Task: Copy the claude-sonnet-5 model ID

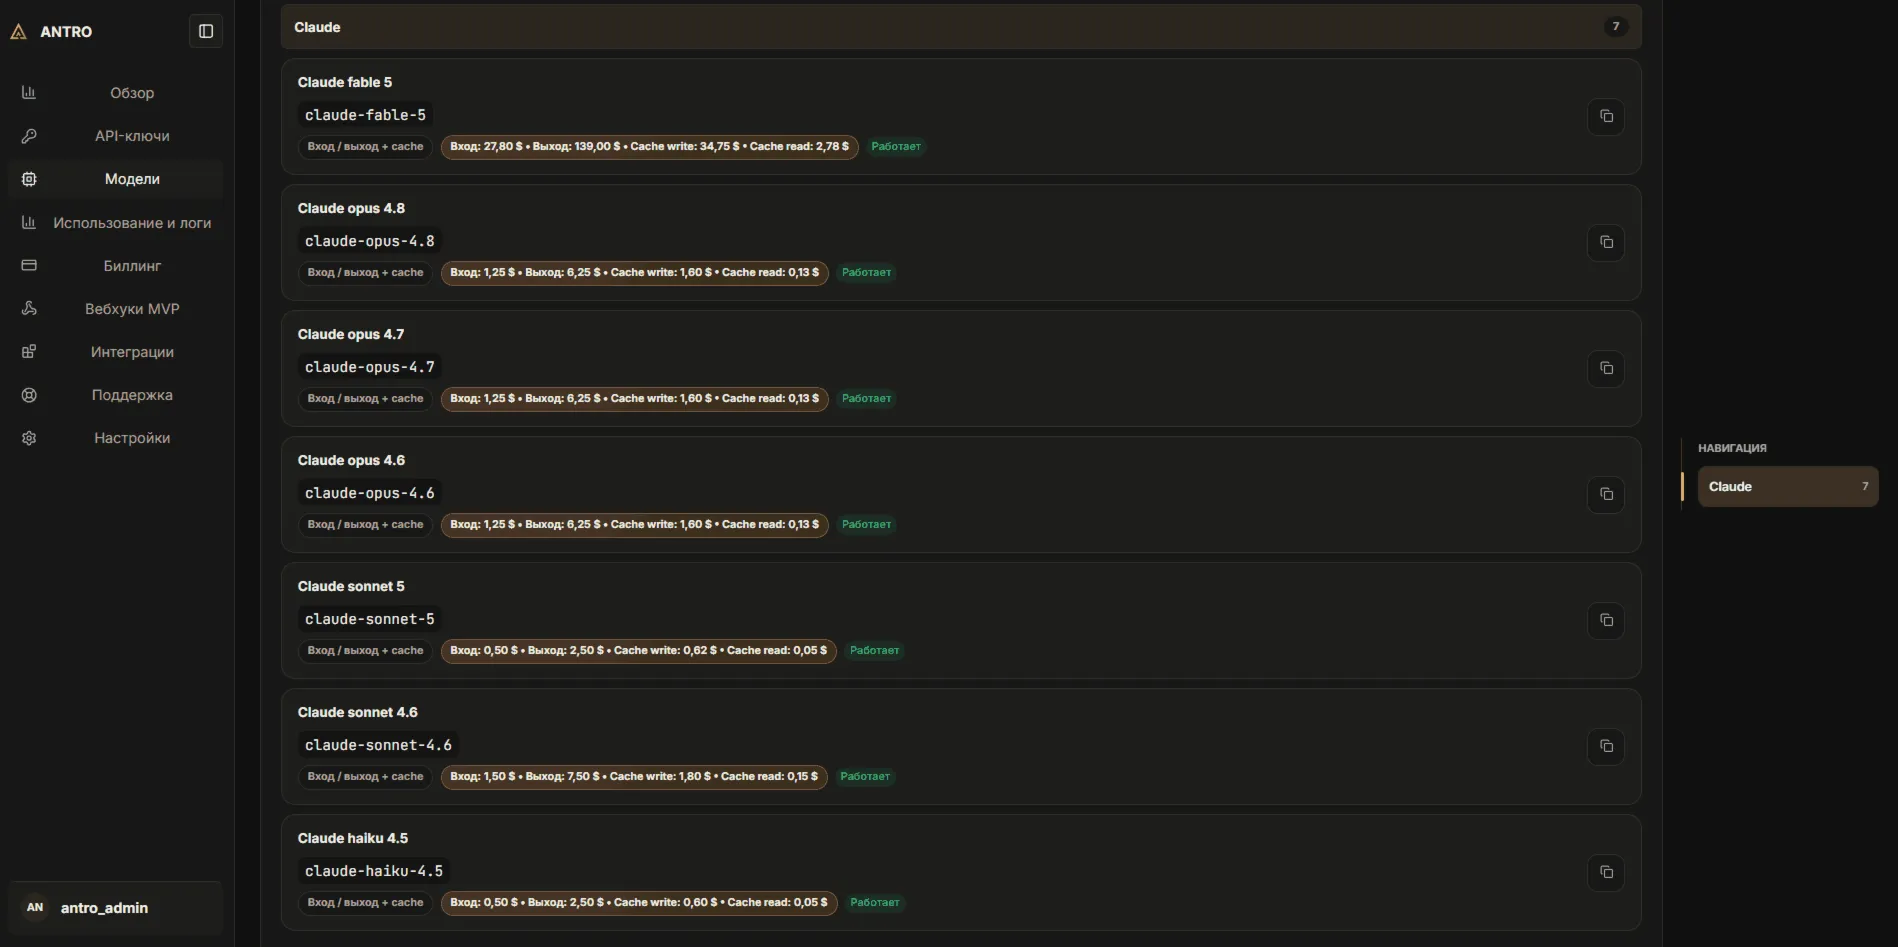Action: (1606, 620)
